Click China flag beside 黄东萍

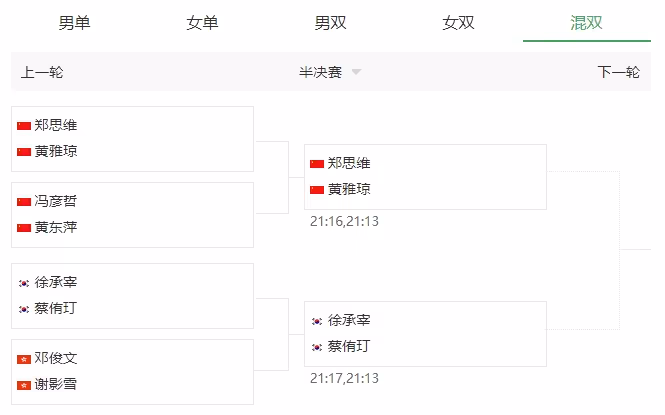pyautogui.click(x=24, y=228)
